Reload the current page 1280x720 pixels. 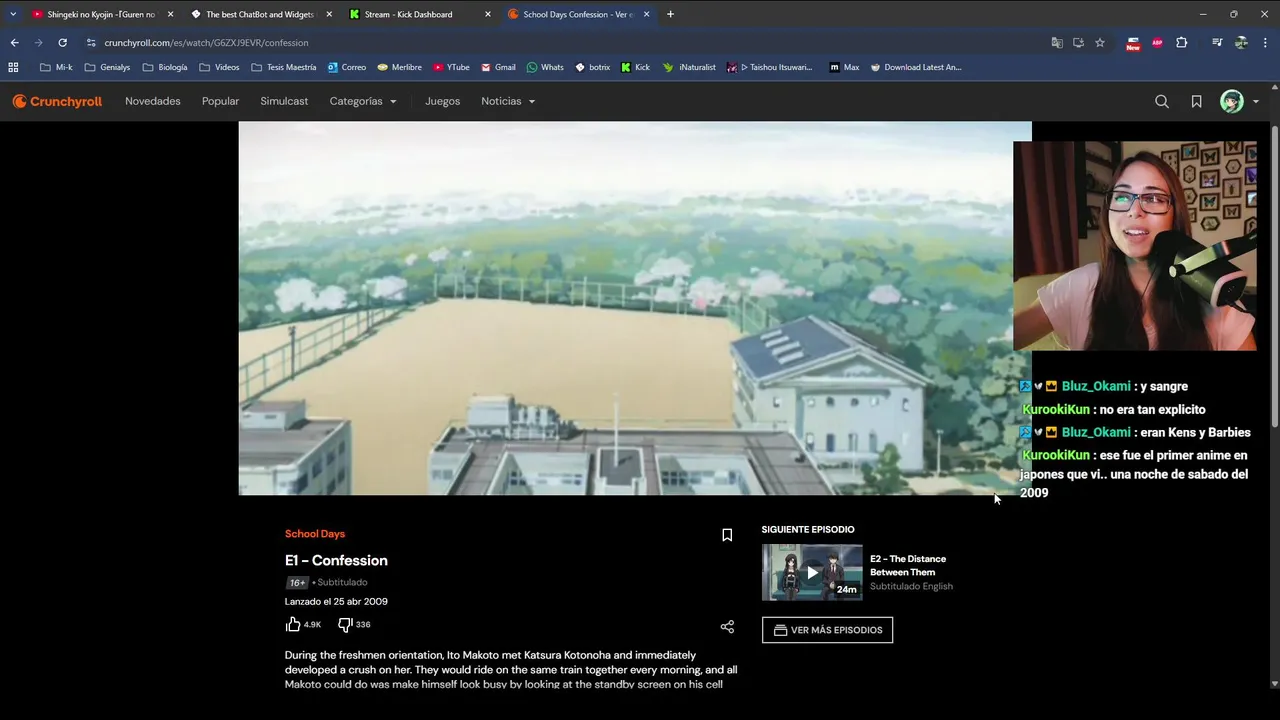click(62, 42)
